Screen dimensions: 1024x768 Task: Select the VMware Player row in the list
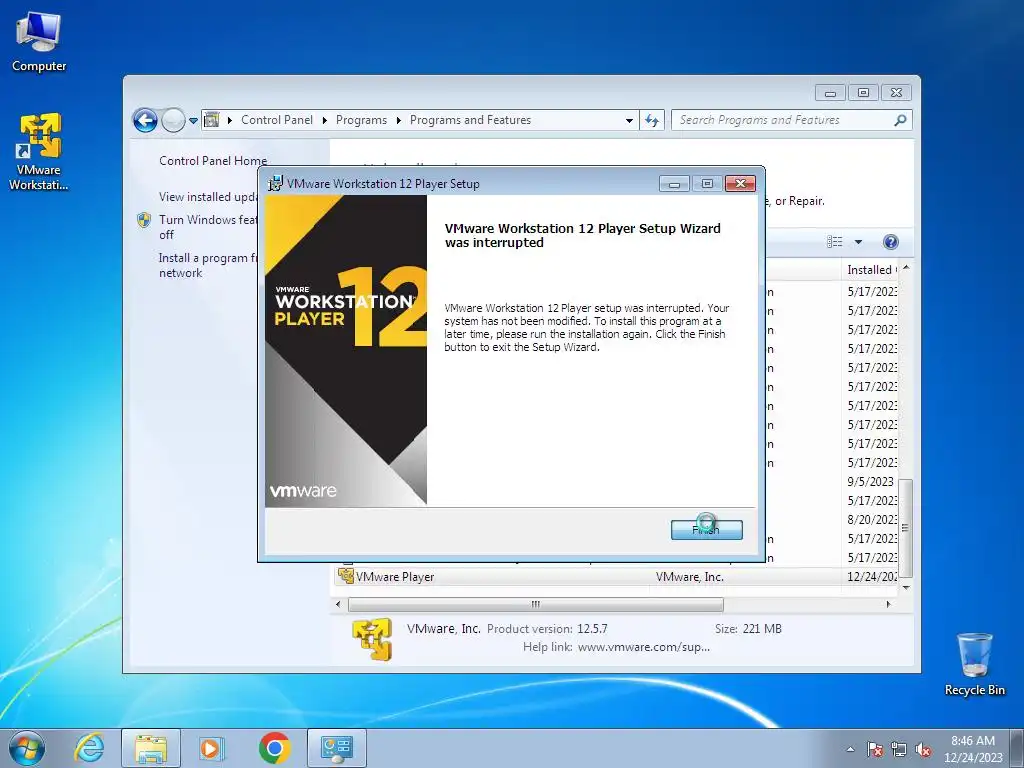tap(617, 577)
